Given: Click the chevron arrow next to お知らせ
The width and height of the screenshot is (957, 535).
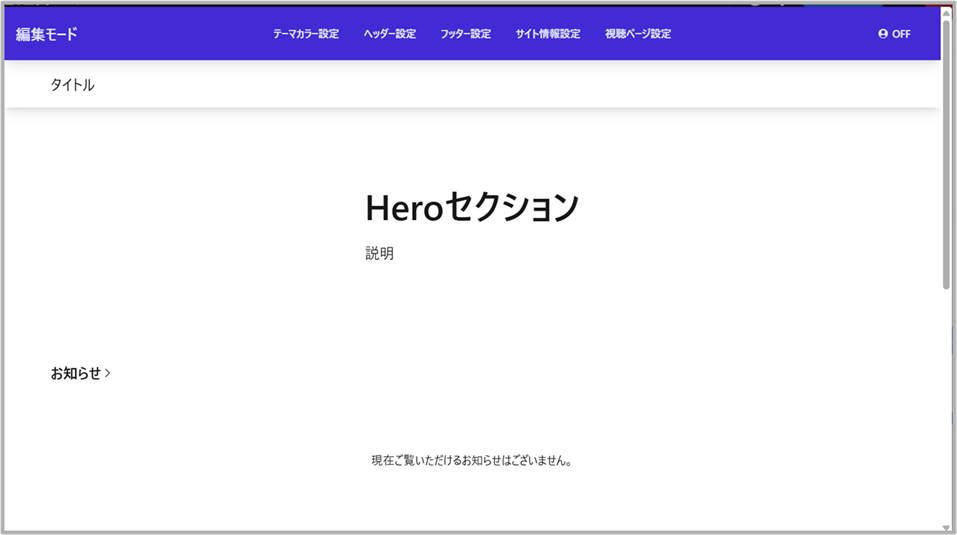Looking at the screenshot, I should [x=108, y=374].
